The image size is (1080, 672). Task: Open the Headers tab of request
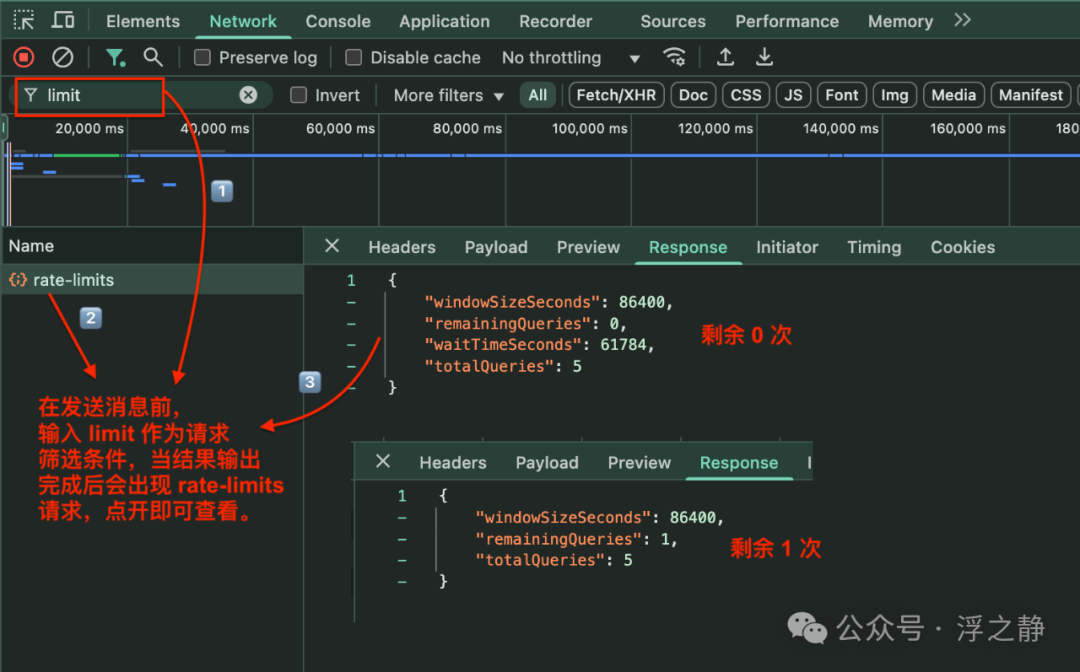(401, 247)
